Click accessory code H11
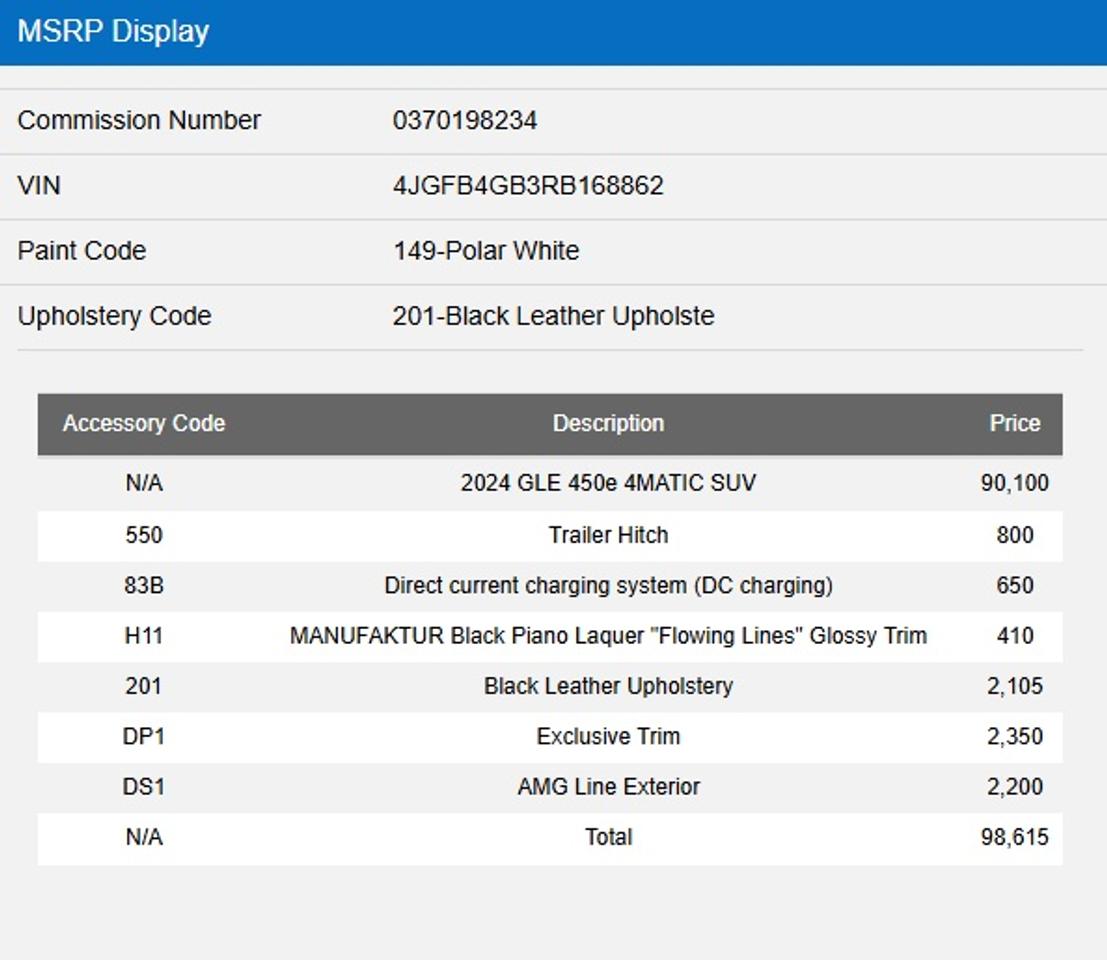1107x960 pixels. pos(143,636)
